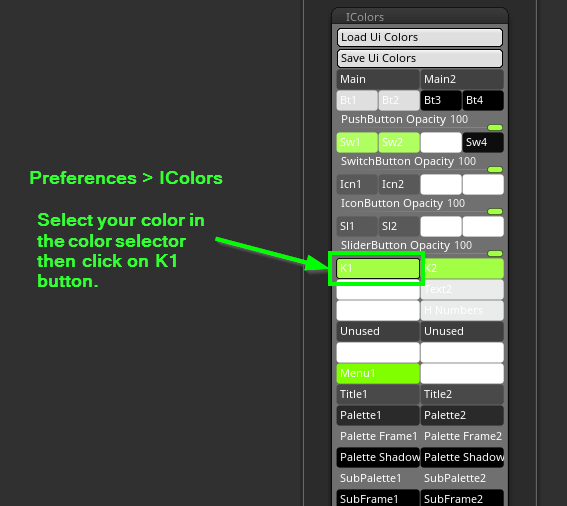The width and height of the screenshot is (567, 506).
Task: Select the K2 color swatch
Action: tap(462, 268)
